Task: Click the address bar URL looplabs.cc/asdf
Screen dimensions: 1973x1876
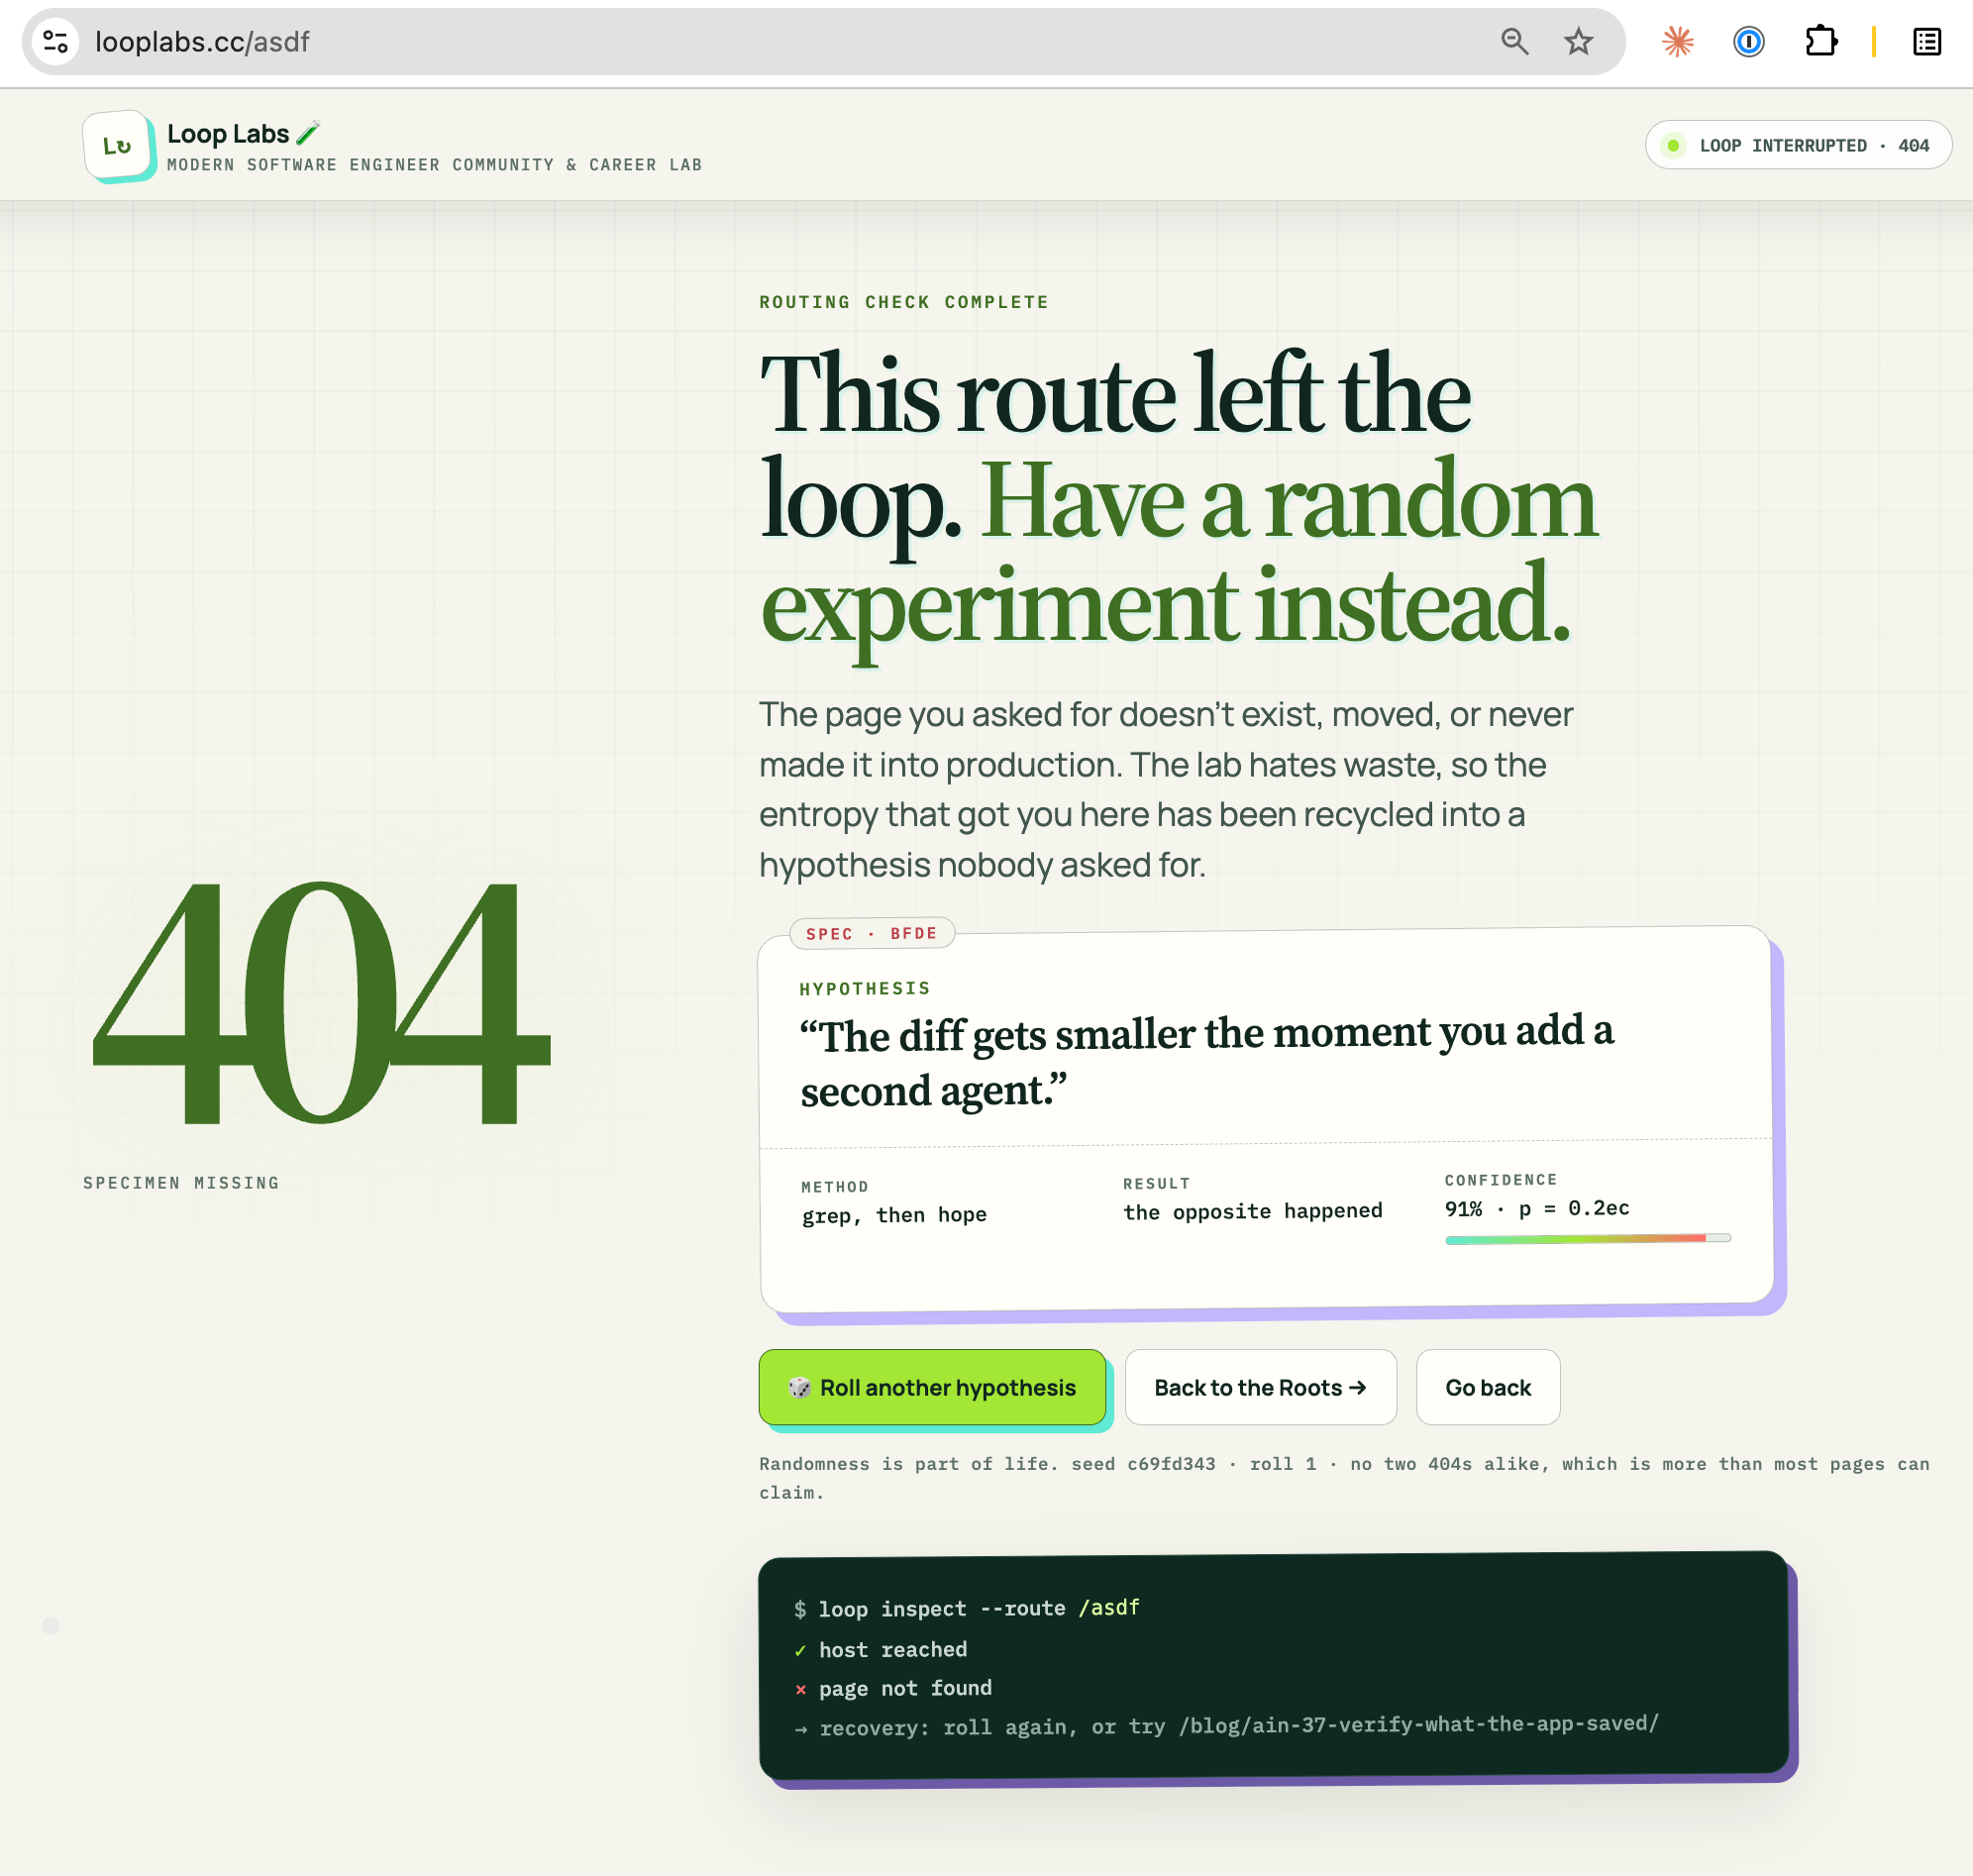Action: pos(202,42)
